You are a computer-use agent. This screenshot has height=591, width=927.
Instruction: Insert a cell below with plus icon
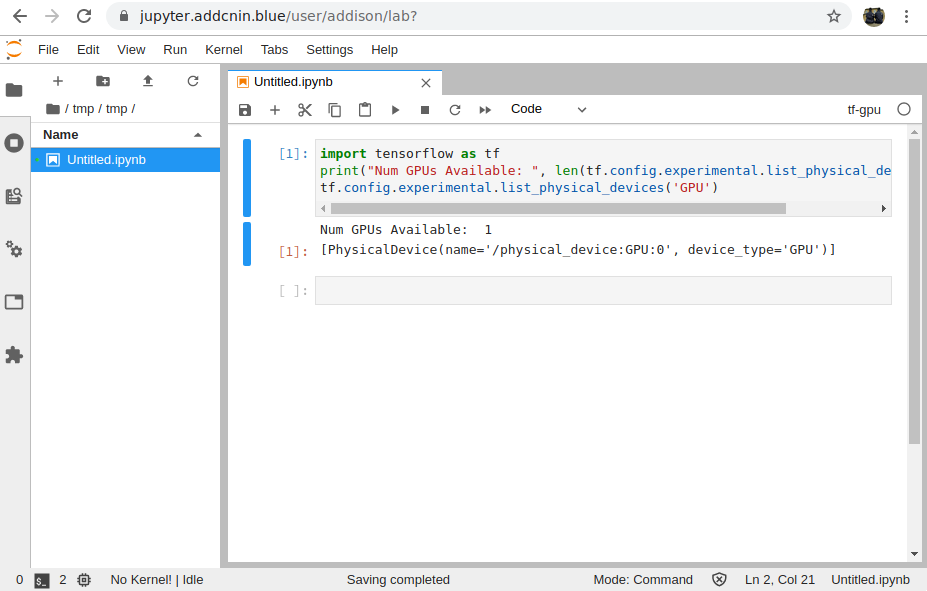click(x=275, y=110)
